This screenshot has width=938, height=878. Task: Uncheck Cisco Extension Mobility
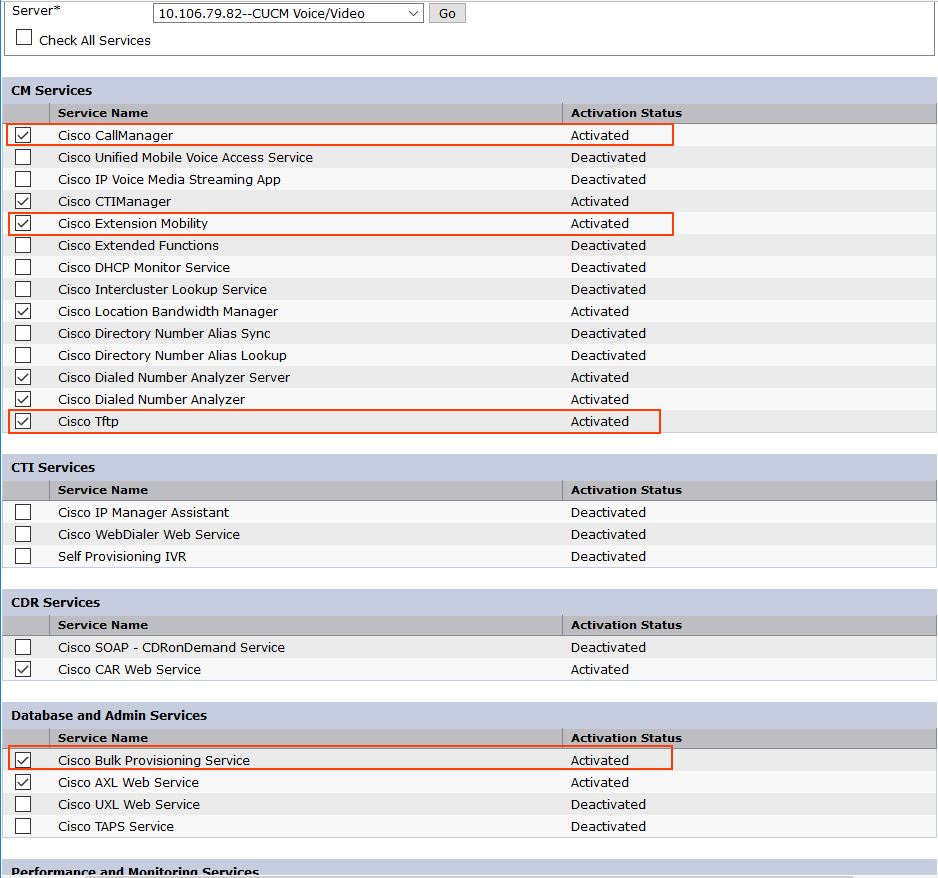coord(23,223)
